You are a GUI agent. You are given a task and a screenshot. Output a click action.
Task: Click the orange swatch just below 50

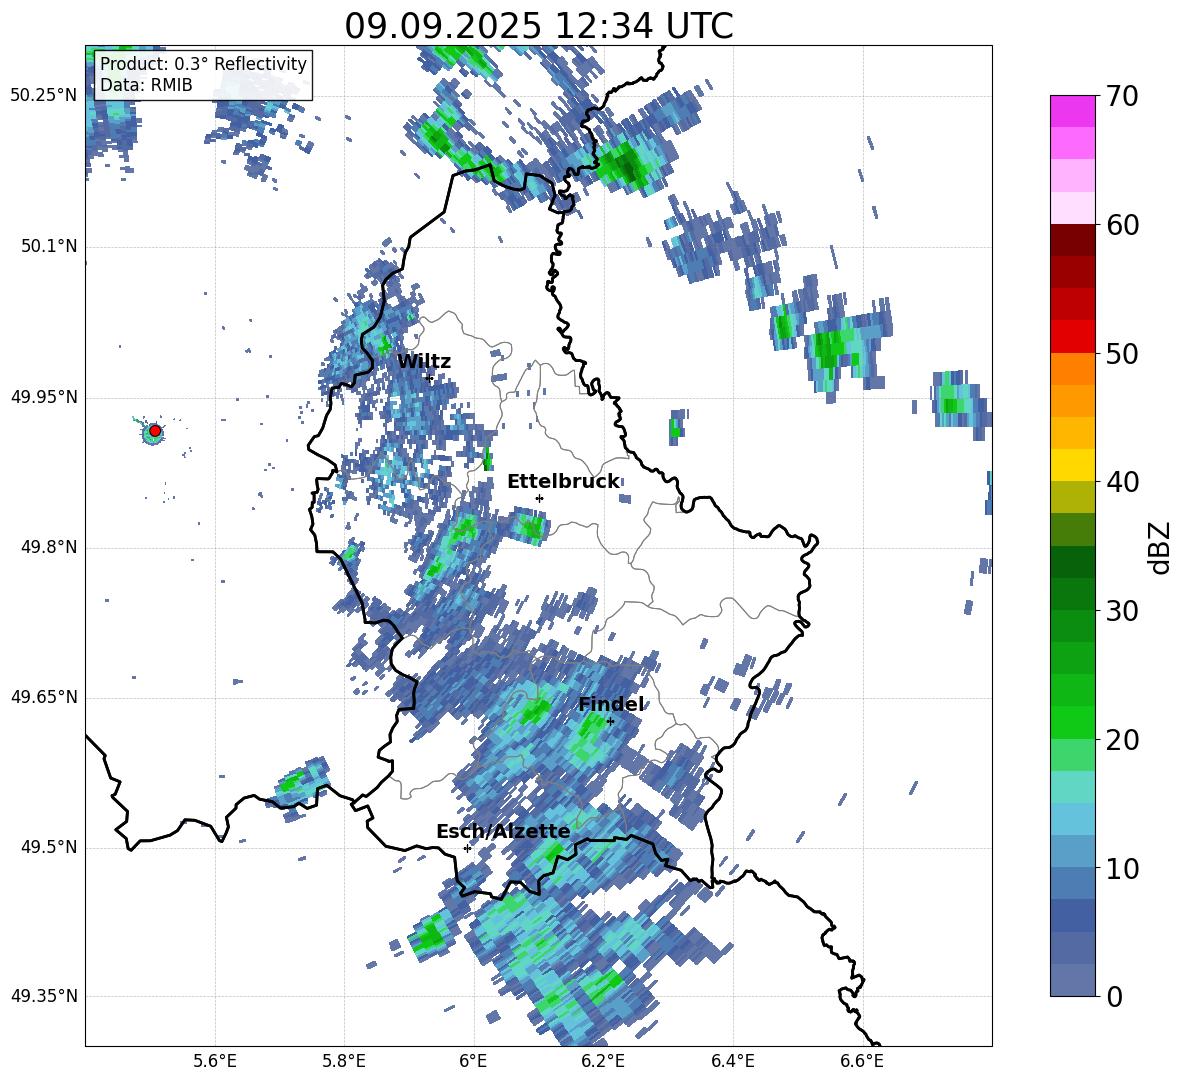(x=1072, y=368)
